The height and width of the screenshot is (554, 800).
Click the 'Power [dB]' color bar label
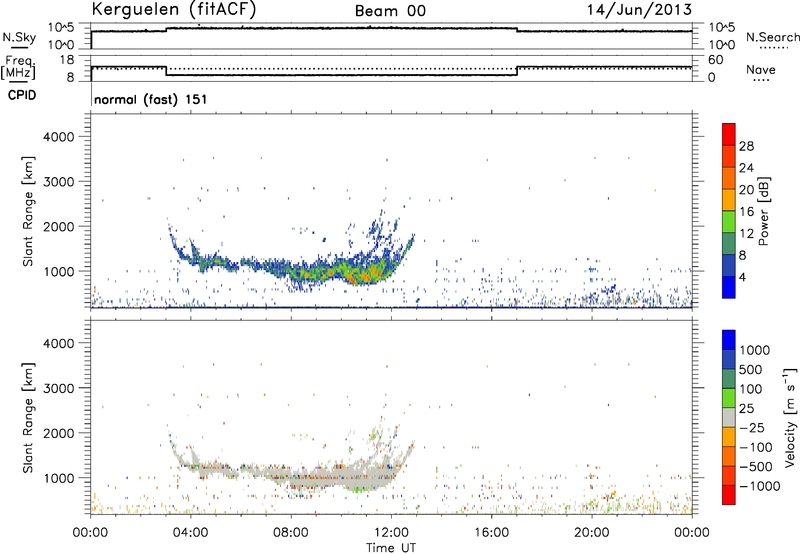point(764,211)
